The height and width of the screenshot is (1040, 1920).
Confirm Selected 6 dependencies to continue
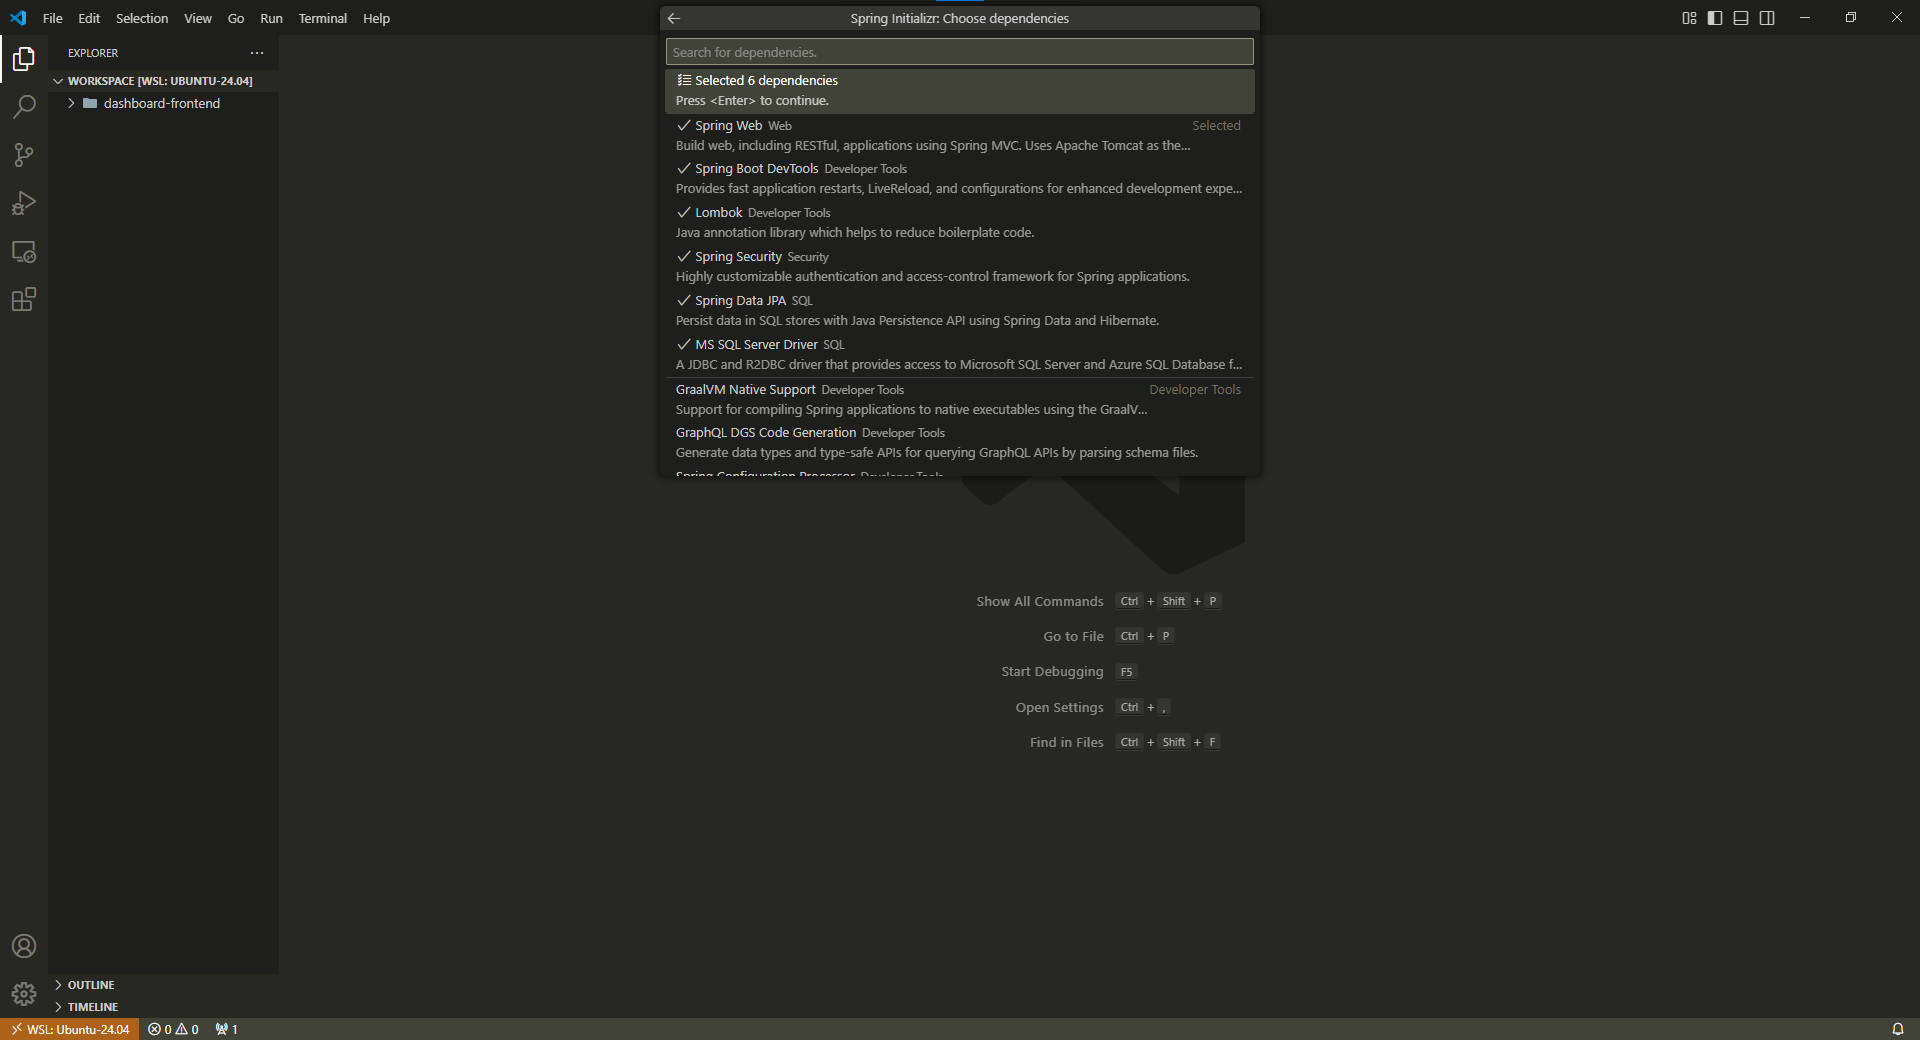[959, 91]
